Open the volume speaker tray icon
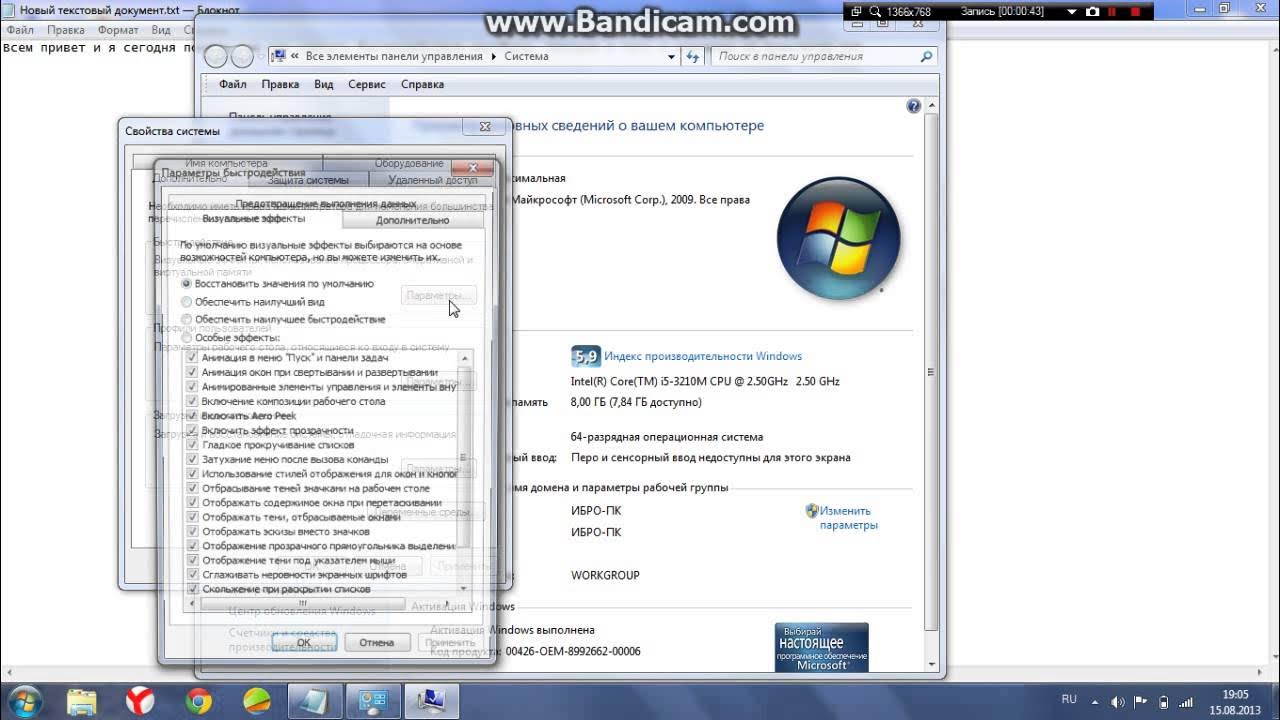This screenshot has width=1280, height=720. click(1117, 701)
